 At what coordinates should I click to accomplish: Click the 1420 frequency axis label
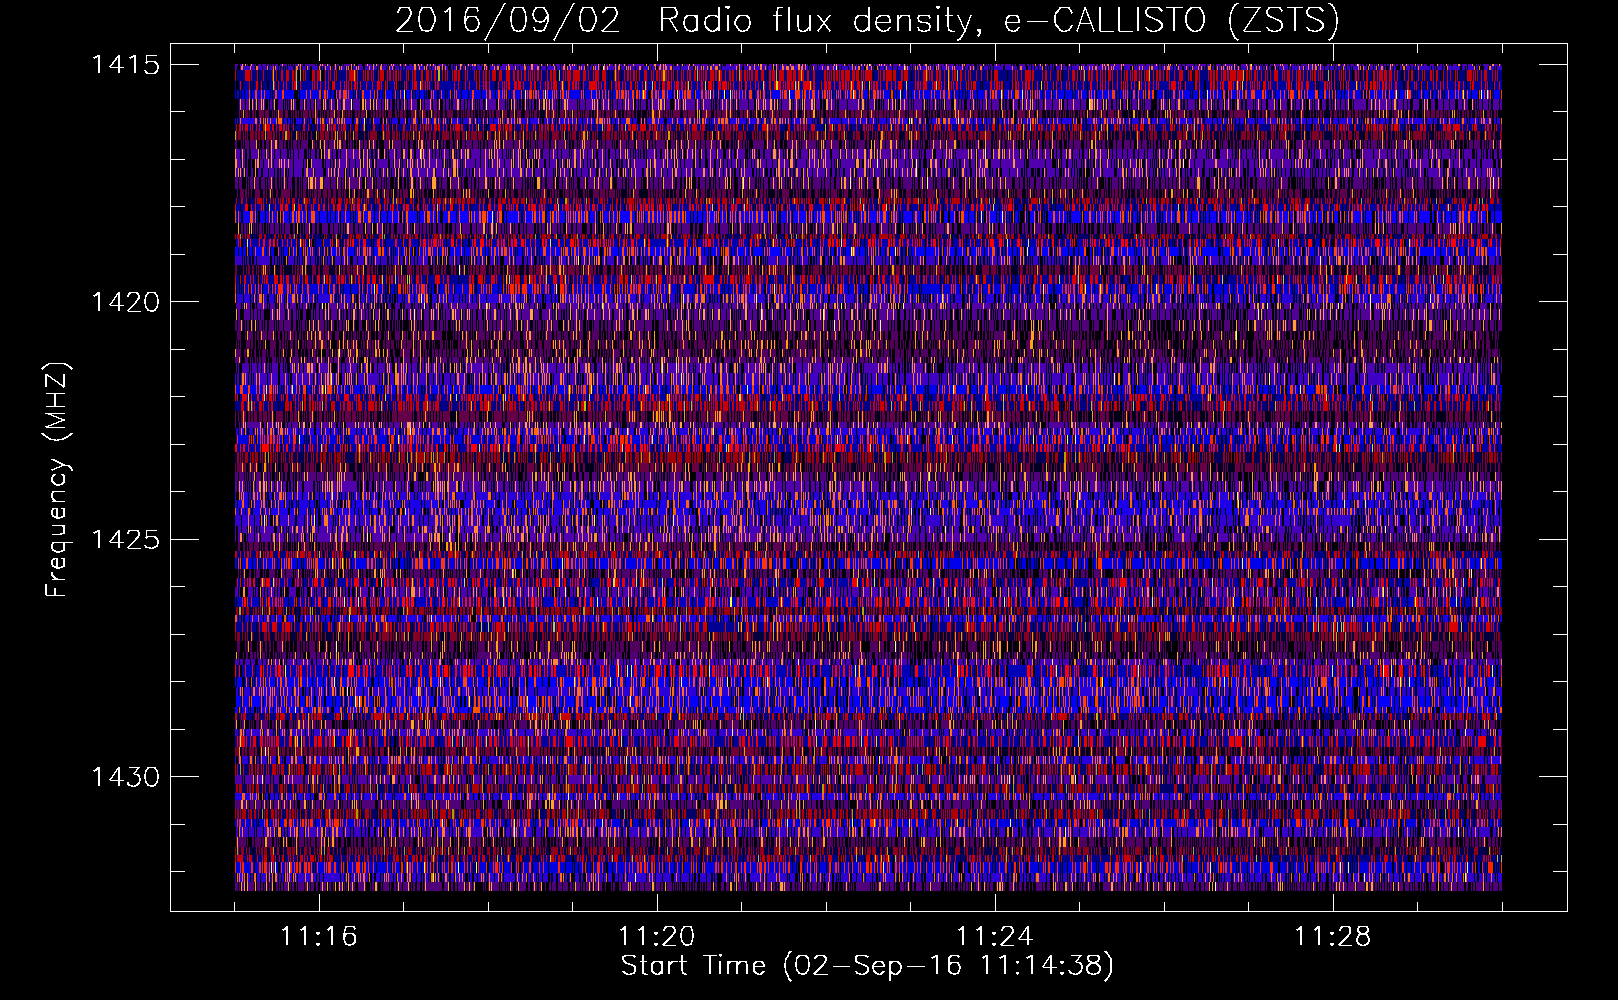coord(125,302)
